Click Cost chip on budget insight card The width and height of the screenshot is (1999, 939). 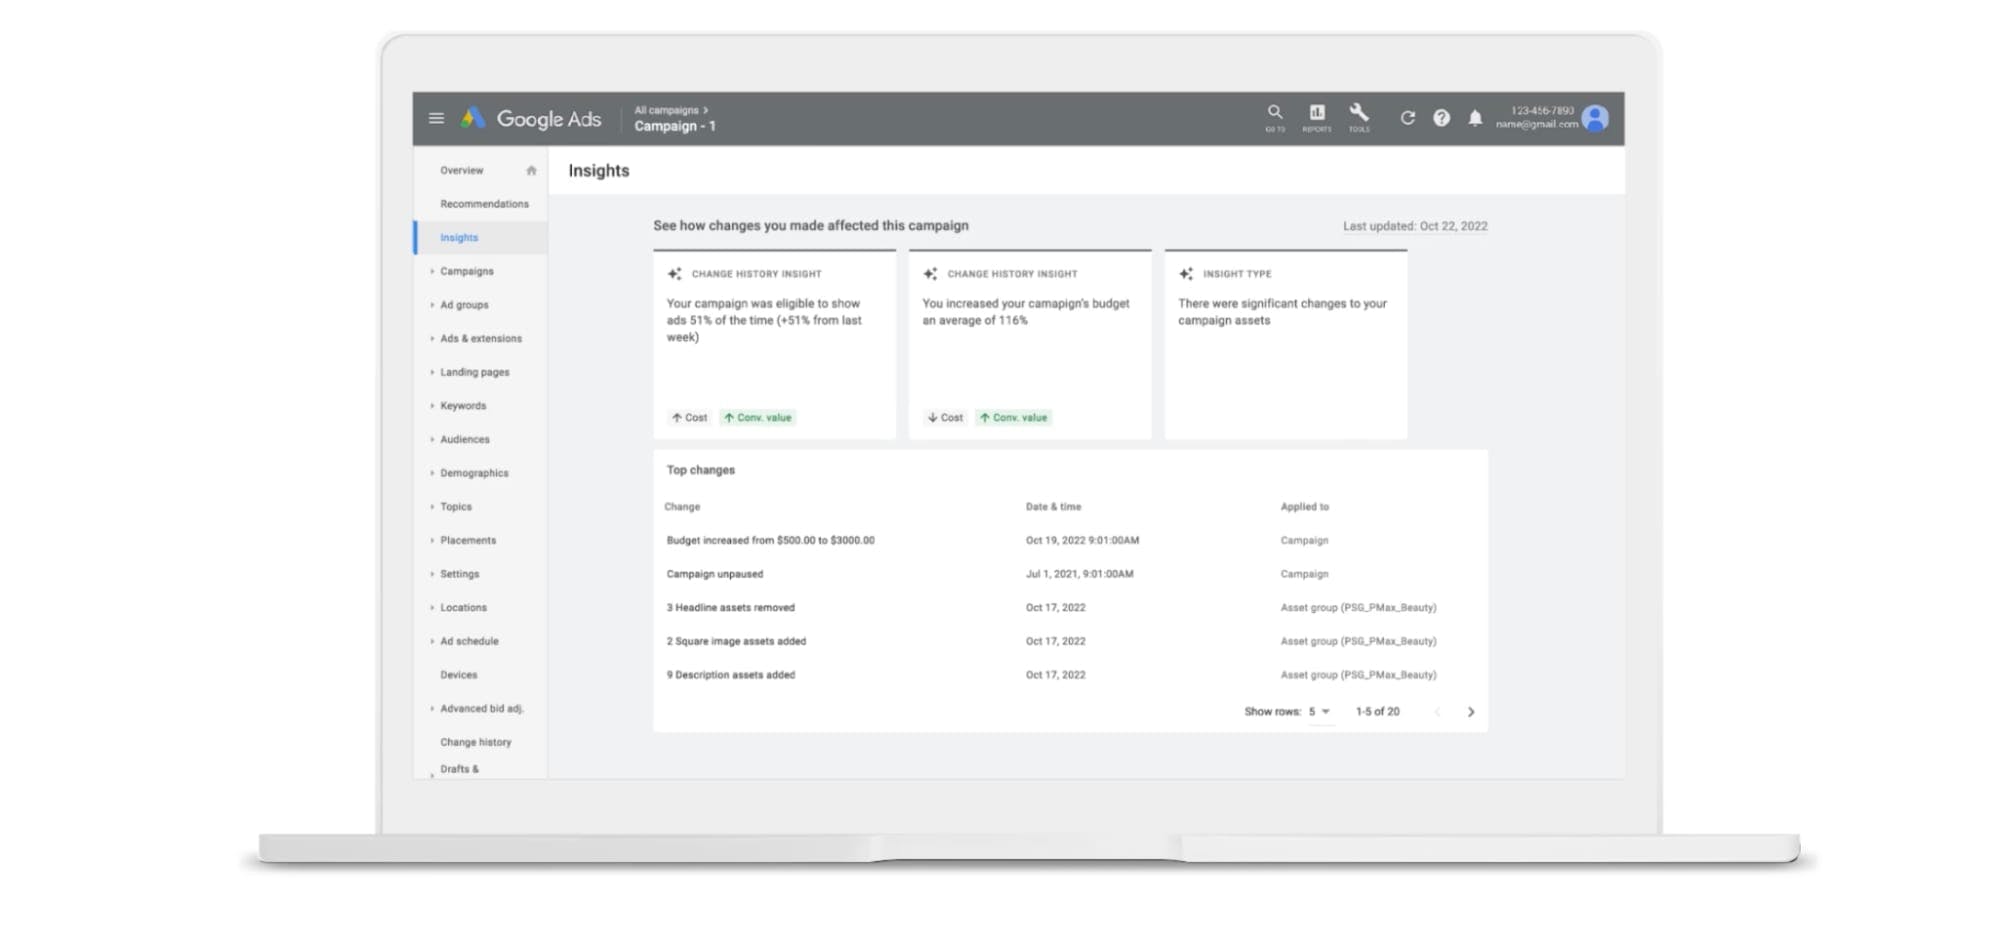[x=945, y=417]
